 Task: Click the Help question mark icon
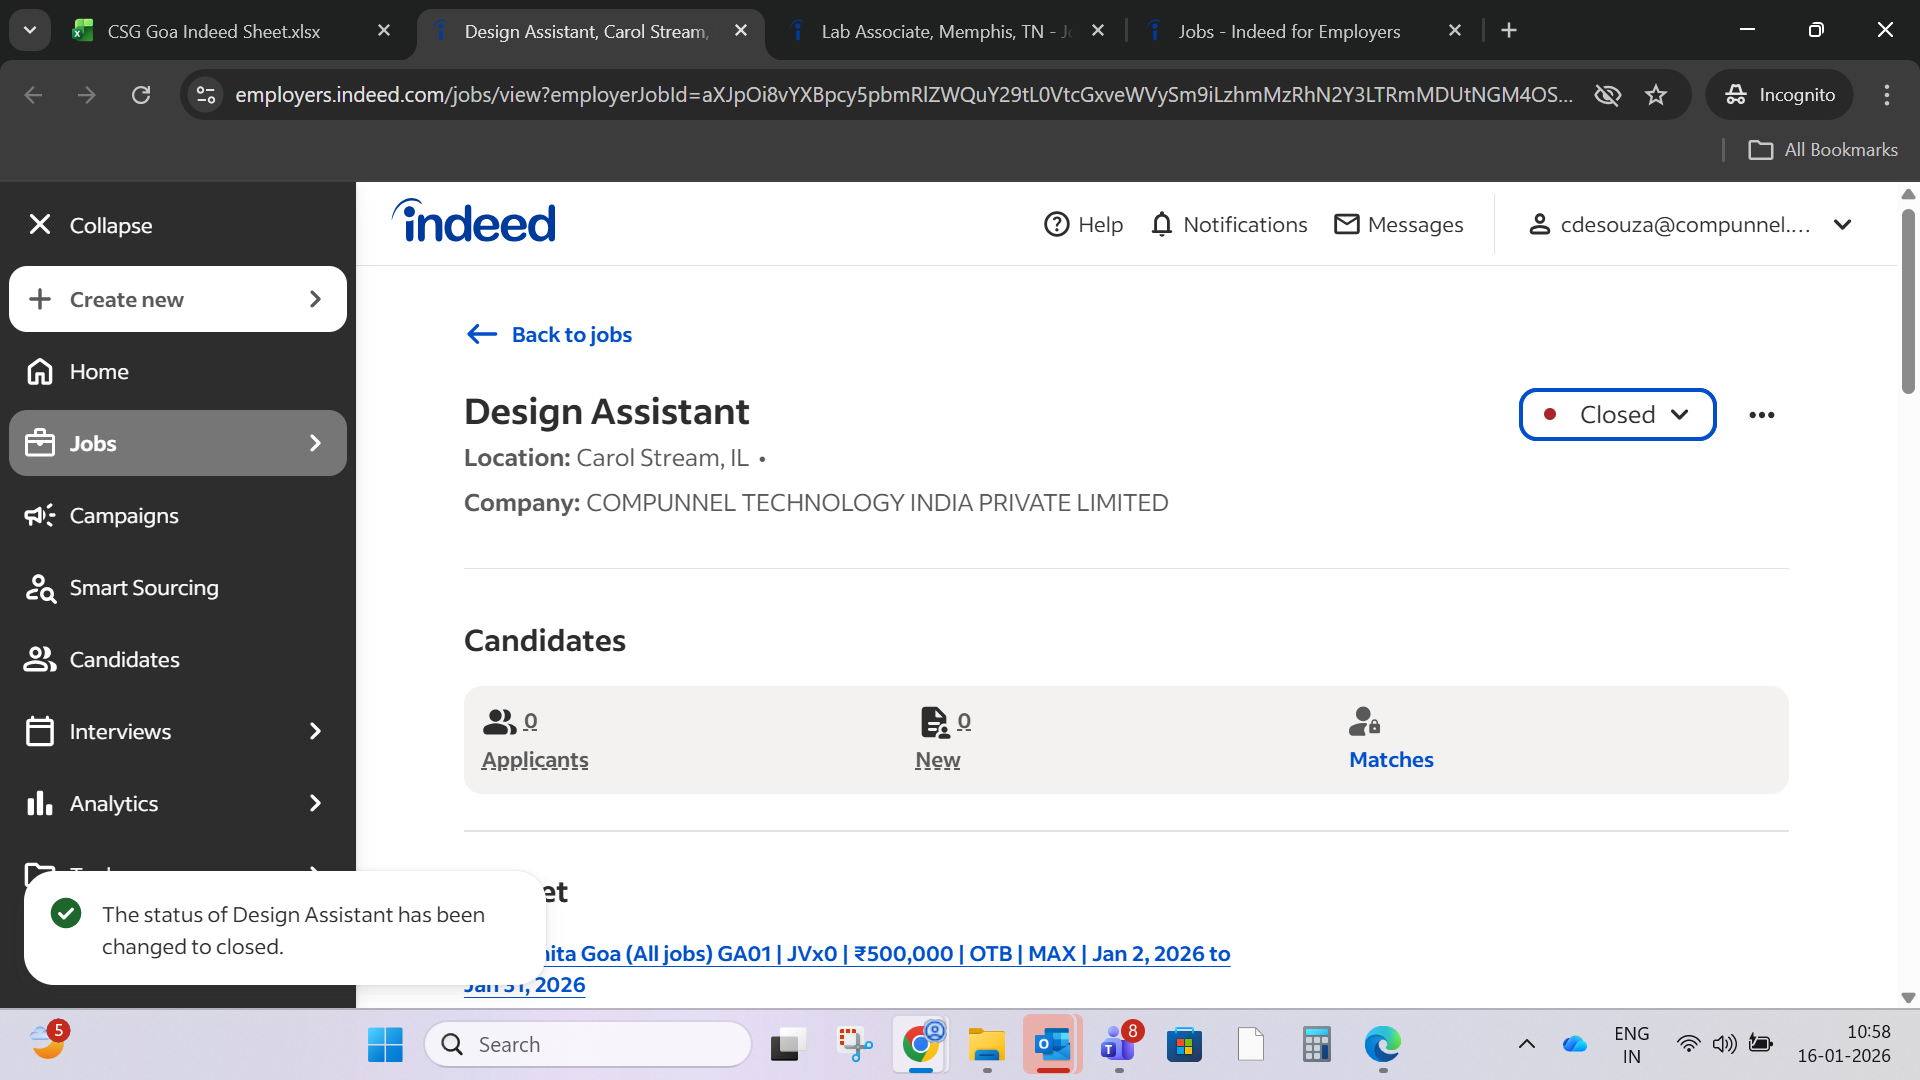coord(1056,225)
